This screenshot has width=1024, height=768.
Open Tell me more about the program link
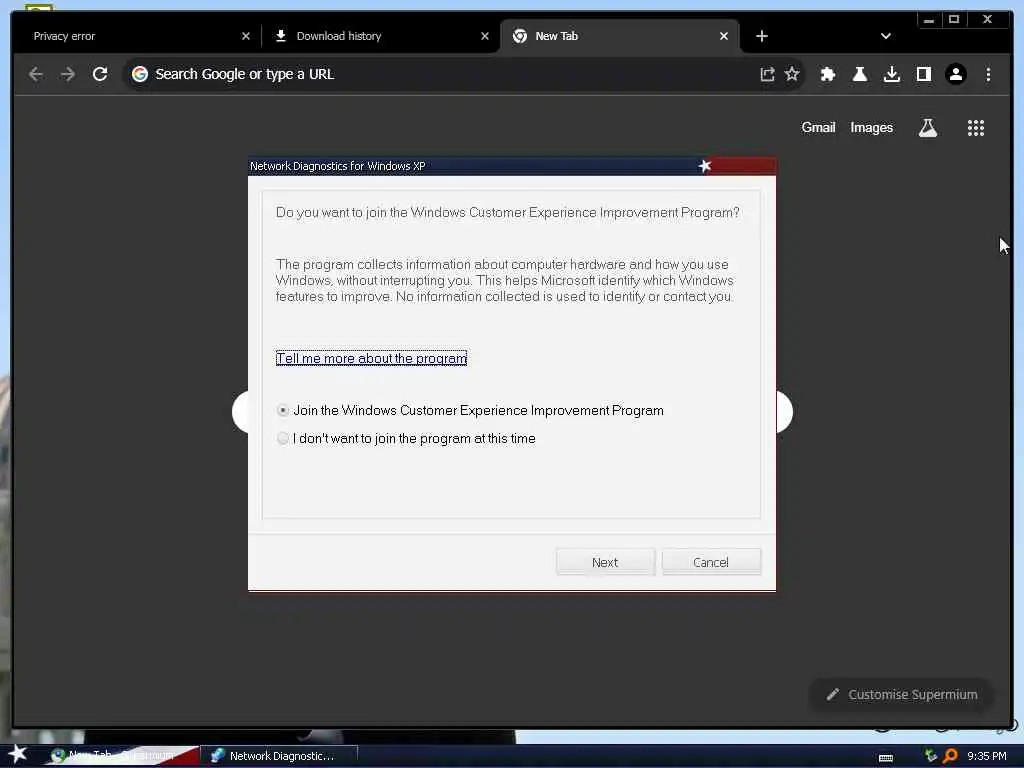click(371, 359)
